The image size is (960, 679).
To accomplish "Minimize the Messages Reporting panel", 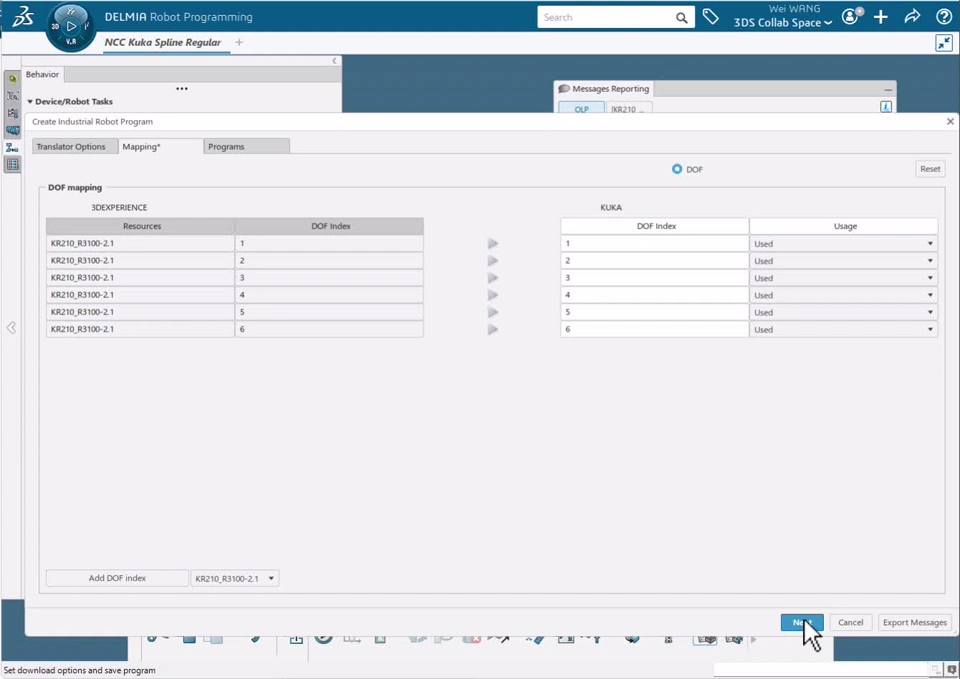I will pos(888,89).
